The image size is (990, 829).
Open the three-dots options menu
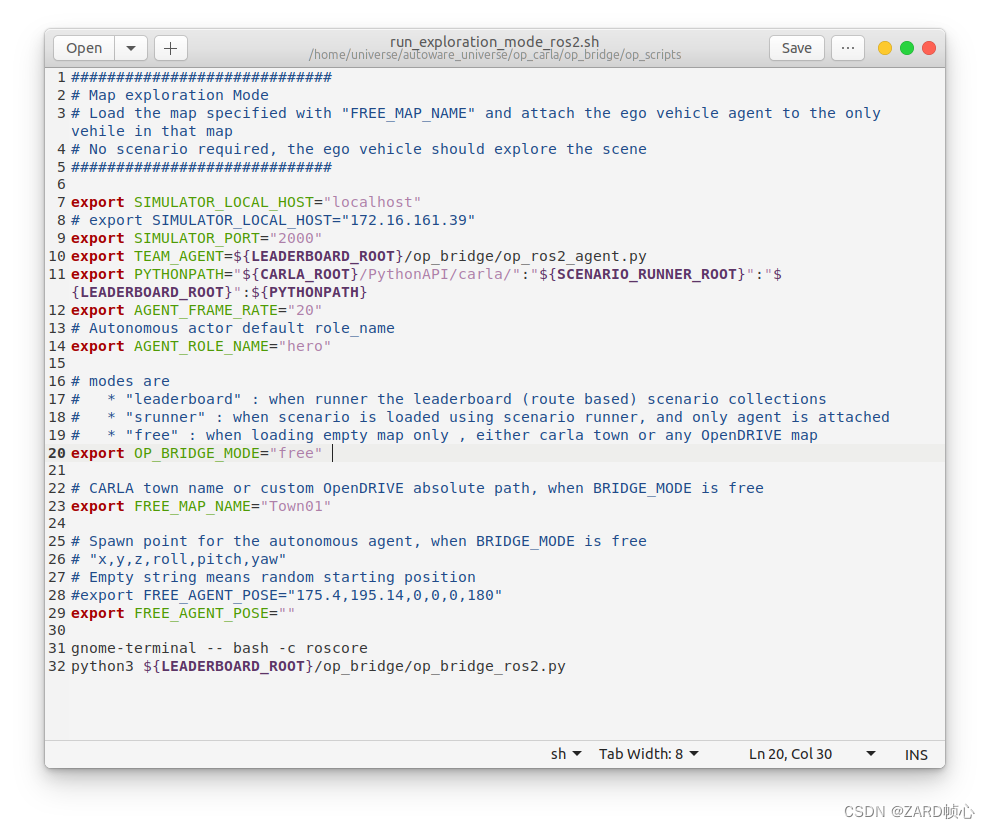847,48
